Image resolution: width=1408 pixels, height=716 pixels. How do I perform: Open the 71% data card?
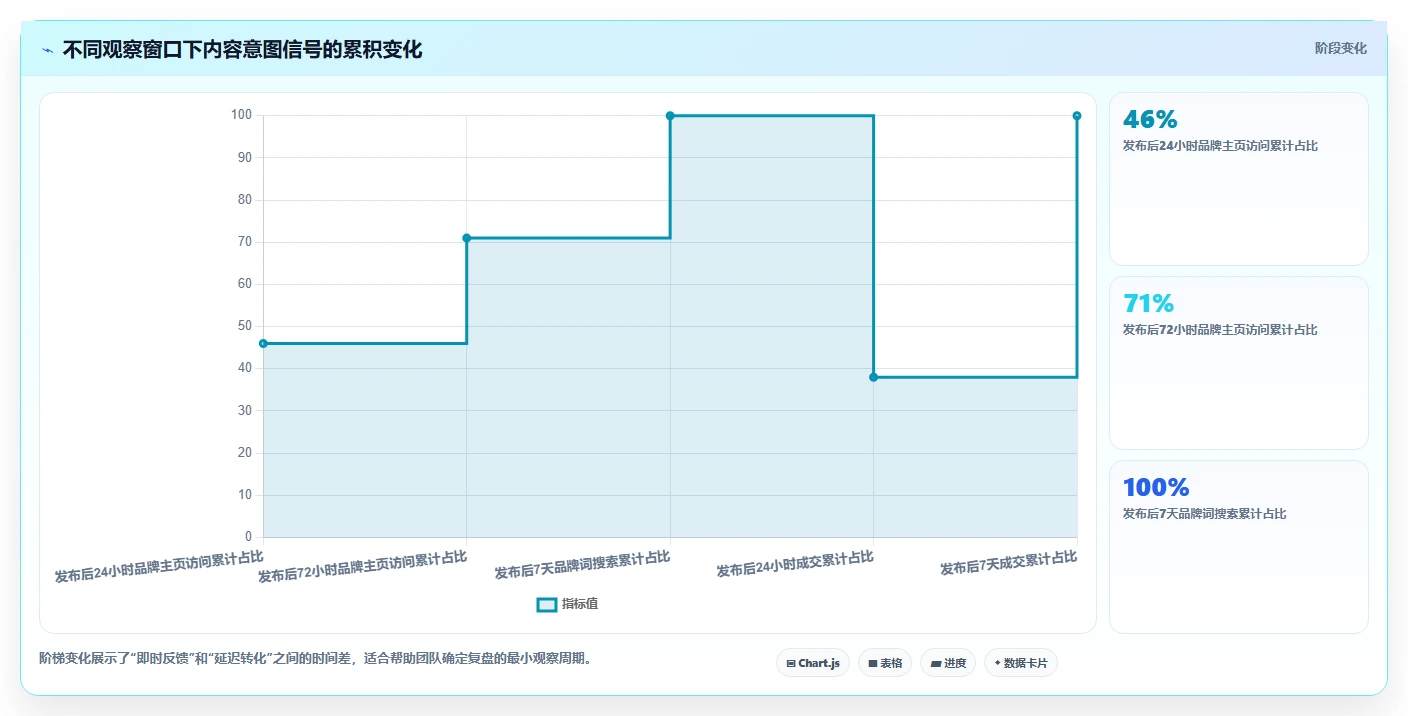(1239, 363)
